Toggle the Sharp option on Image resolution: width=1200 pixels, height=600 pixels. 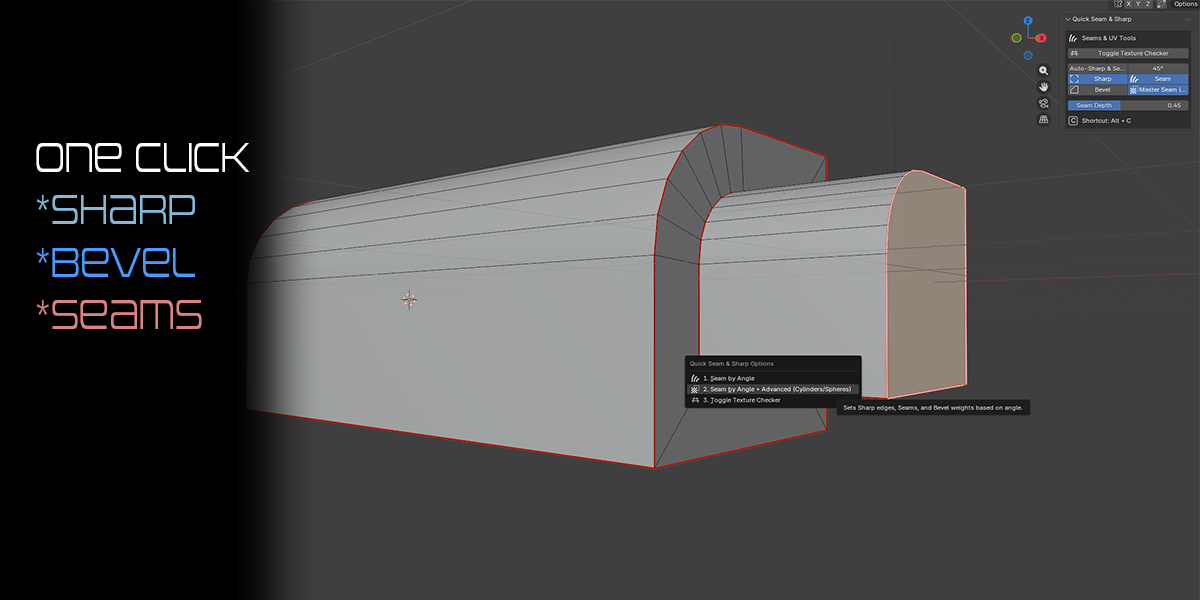point(1097,79)
